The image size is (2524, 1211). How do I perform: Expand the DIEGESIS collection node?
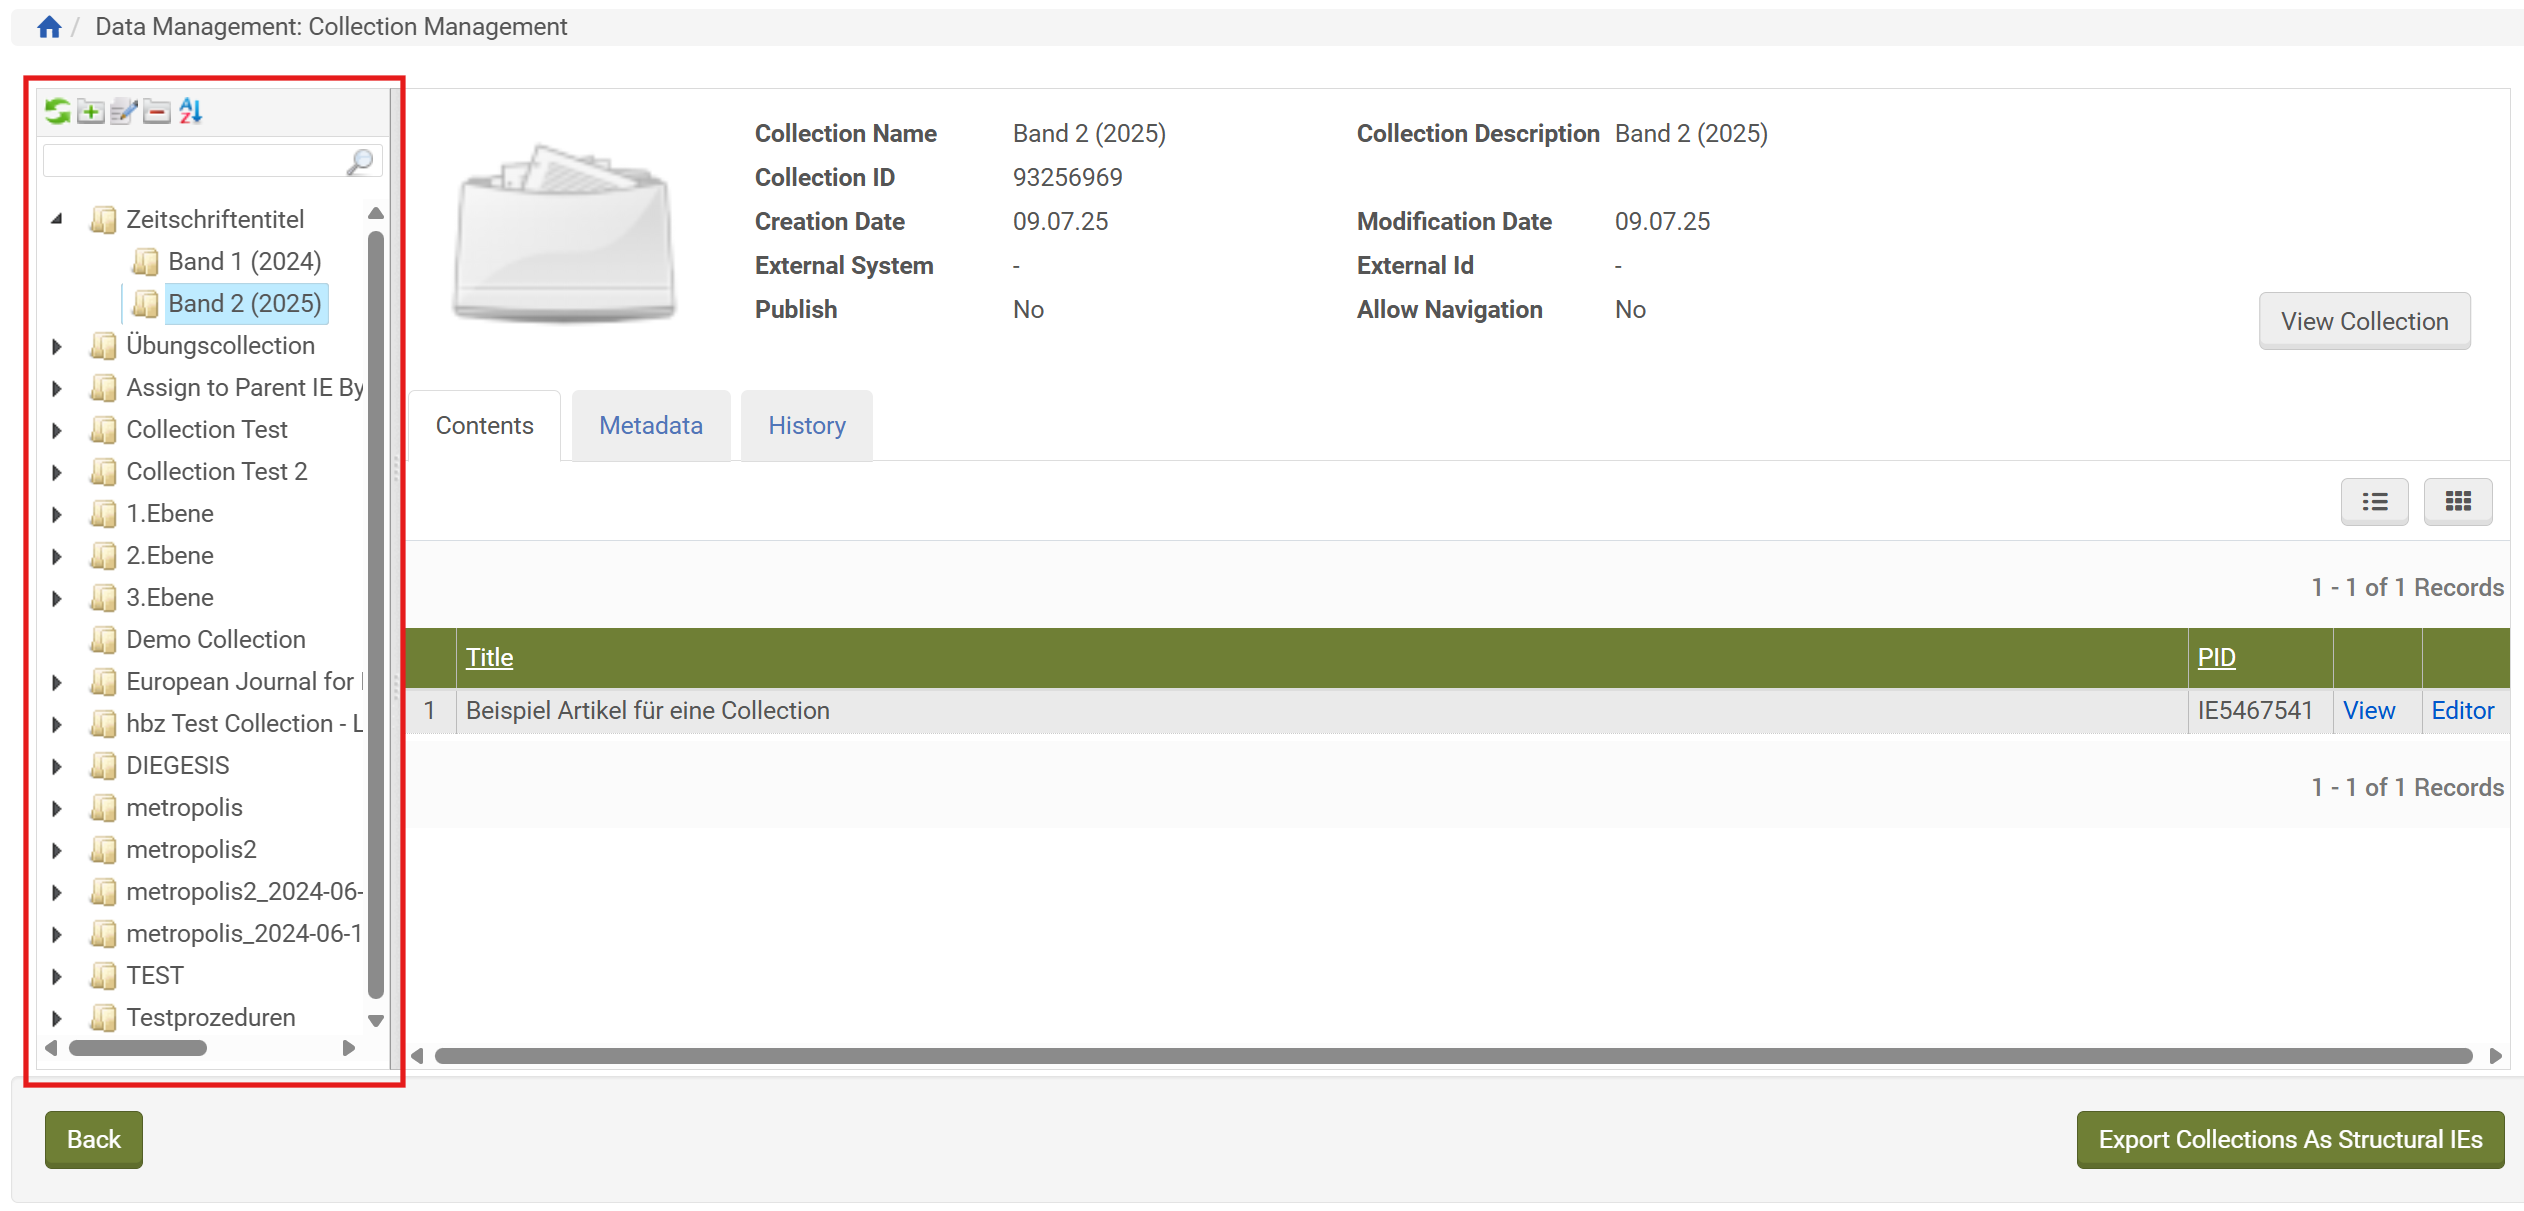[57, 766]
